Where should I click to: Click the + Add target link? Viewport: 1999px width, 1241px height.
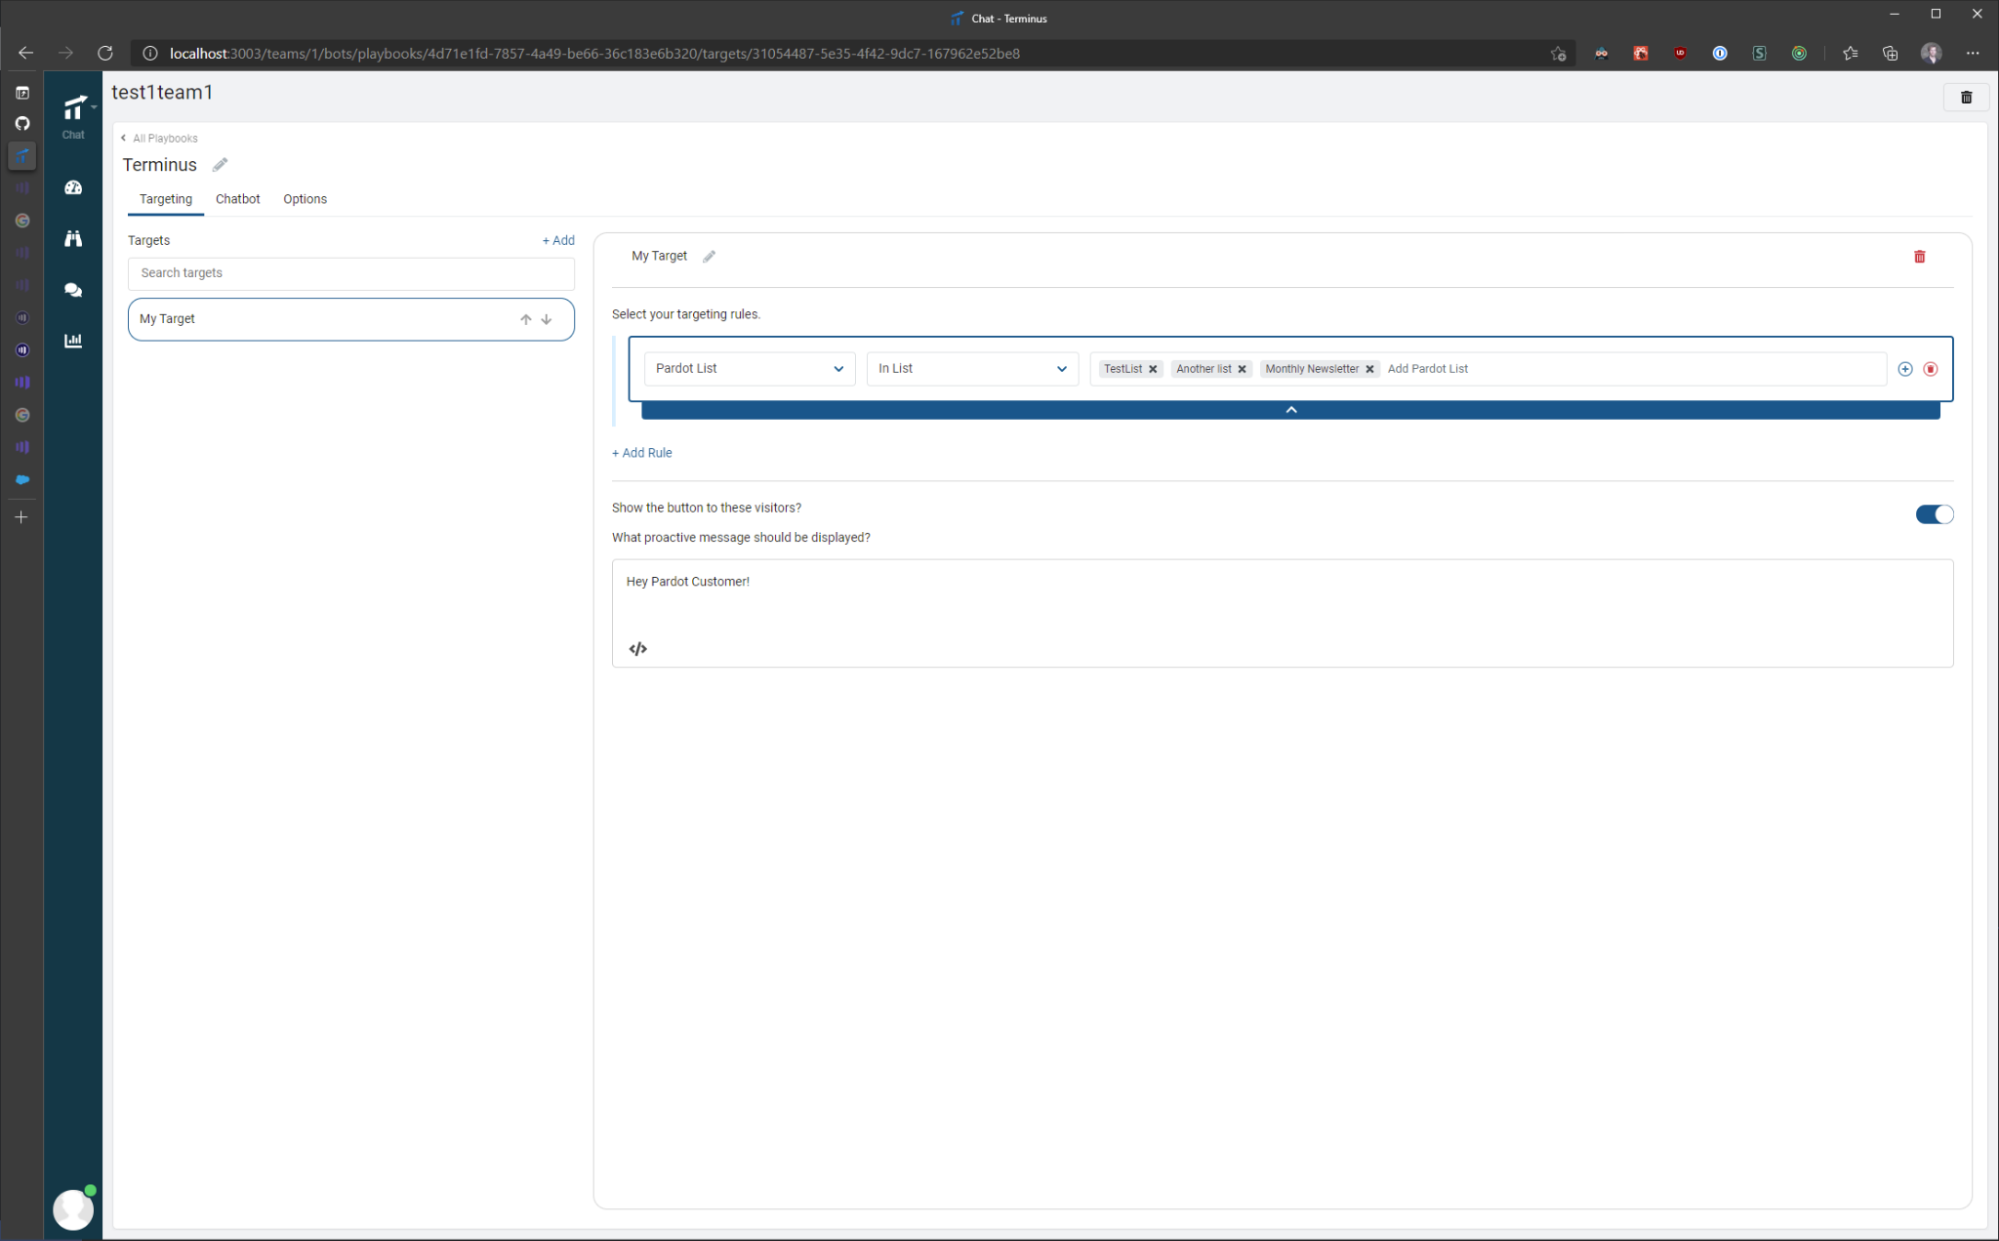[558, 241]
